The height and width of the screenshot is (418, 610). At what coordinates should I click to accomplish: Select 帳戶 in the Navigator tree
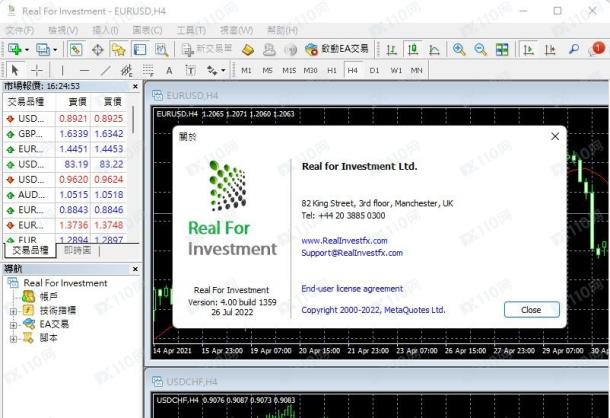pos(49,297)
